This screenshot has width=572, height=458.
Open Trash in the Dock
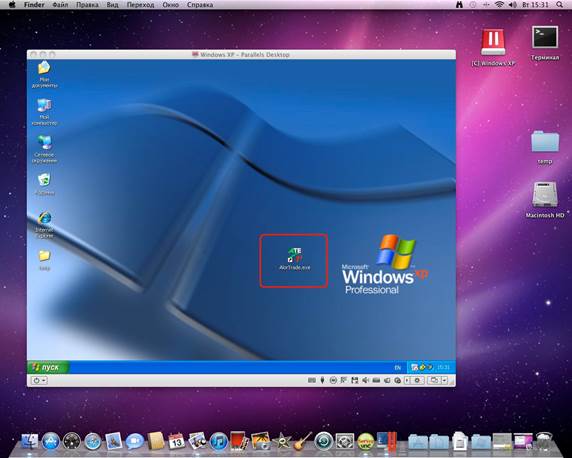(x=544, y=441)
